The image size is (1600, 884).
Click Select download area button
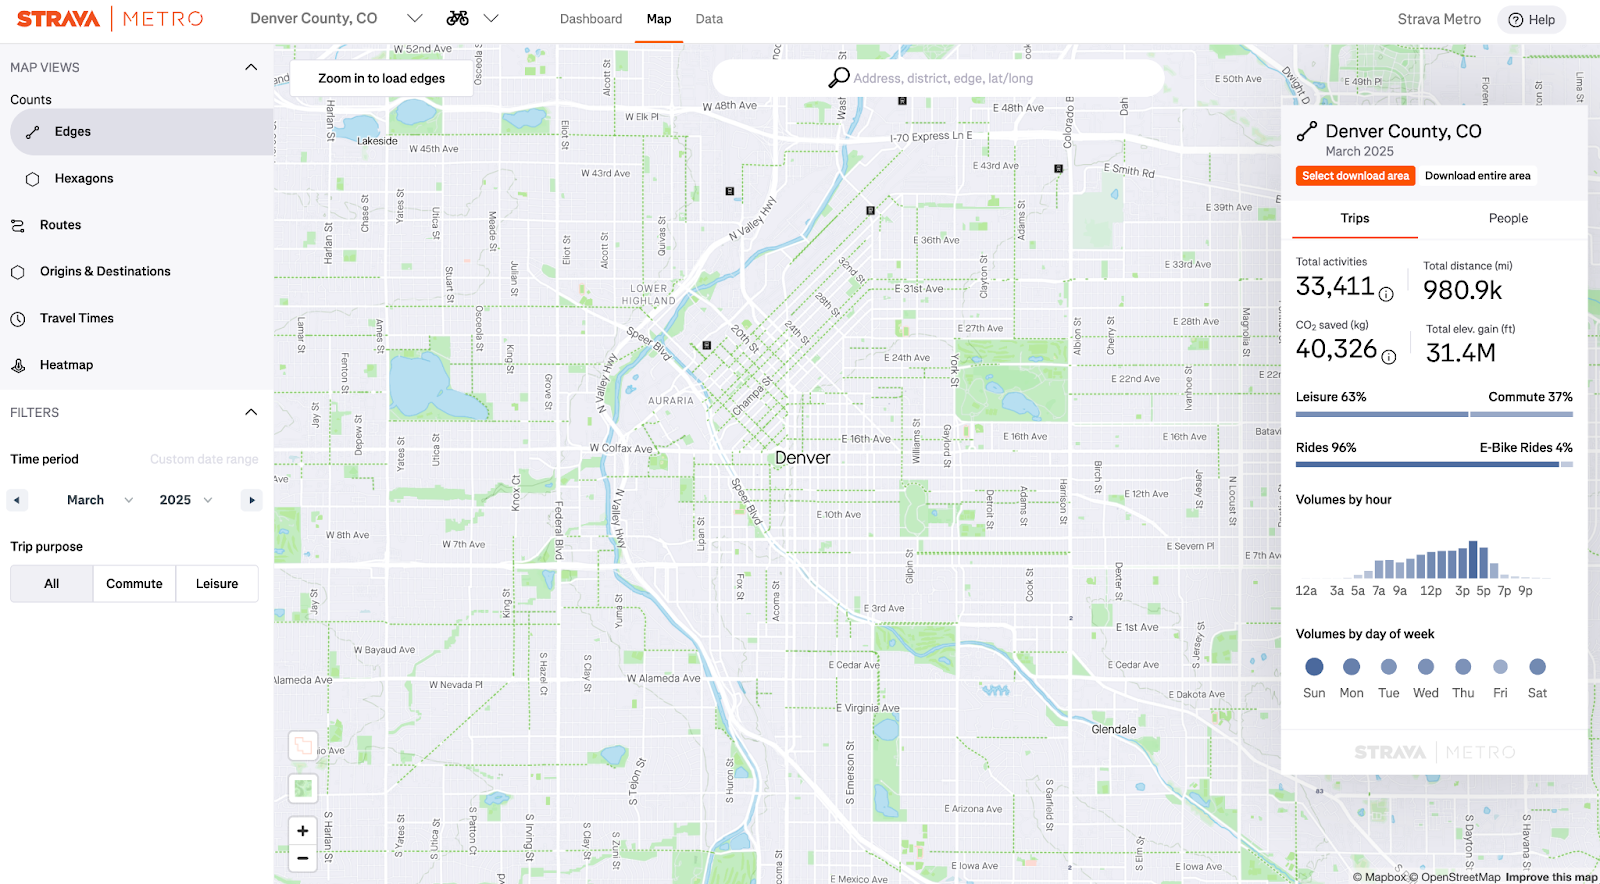(x=1355, y=176)
